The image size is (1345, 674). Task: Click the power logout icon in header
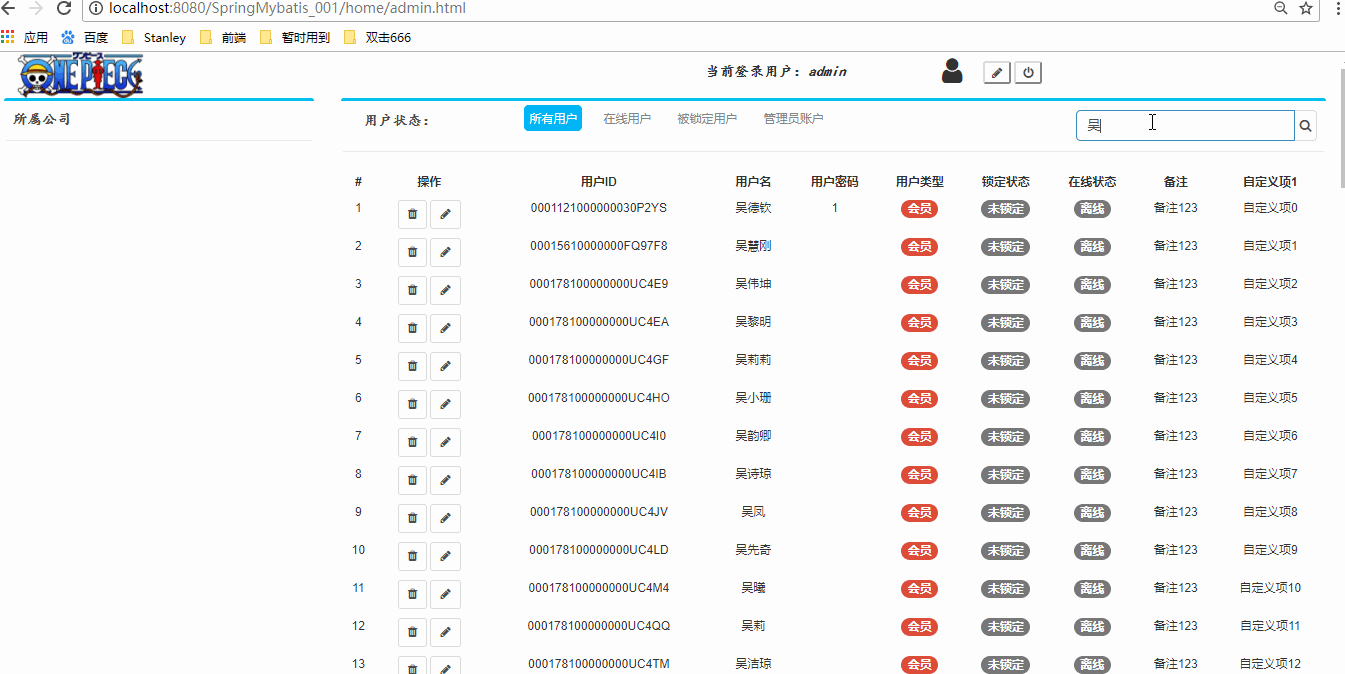point(1028,73)
